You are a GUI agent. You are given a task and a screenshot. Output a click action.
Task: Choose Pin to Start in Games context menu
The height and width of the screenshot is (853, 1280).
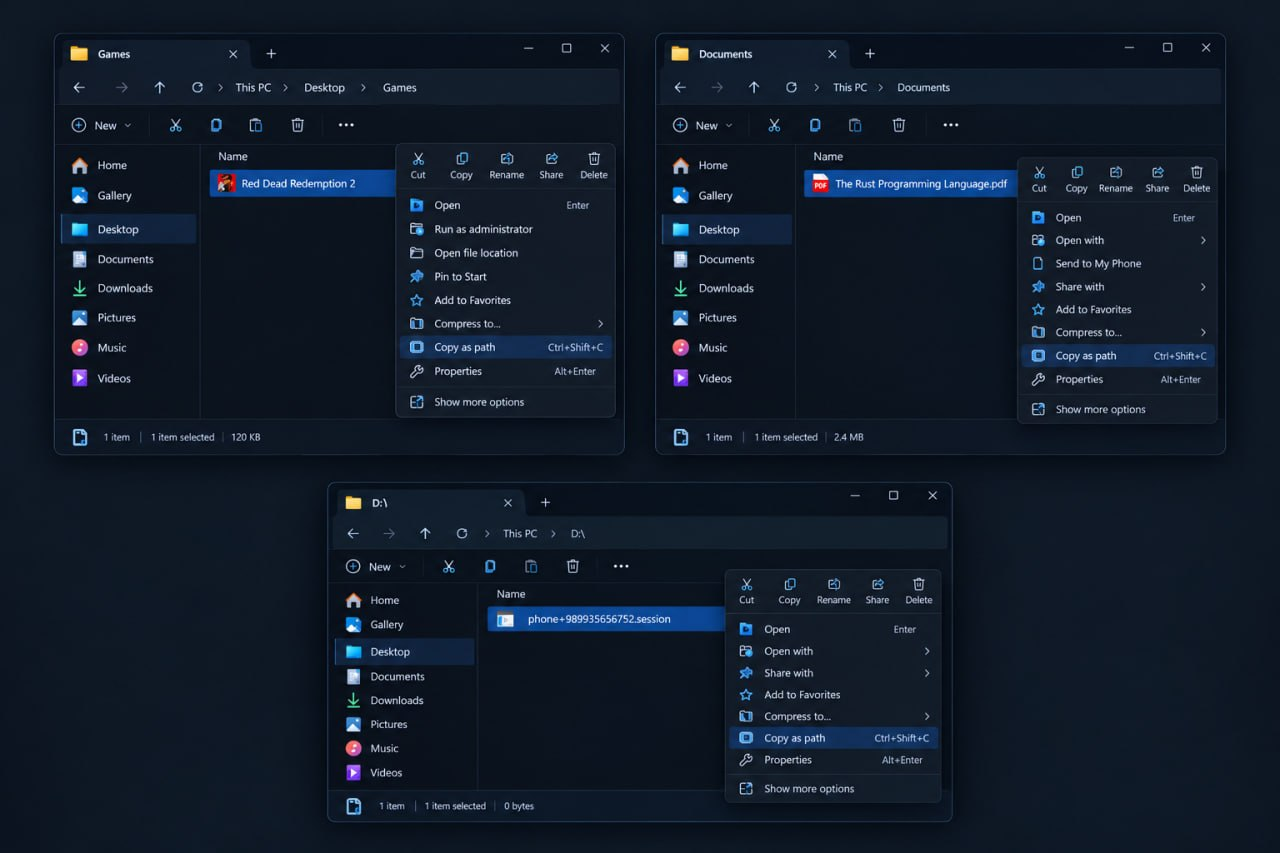[x=506, y=277]
